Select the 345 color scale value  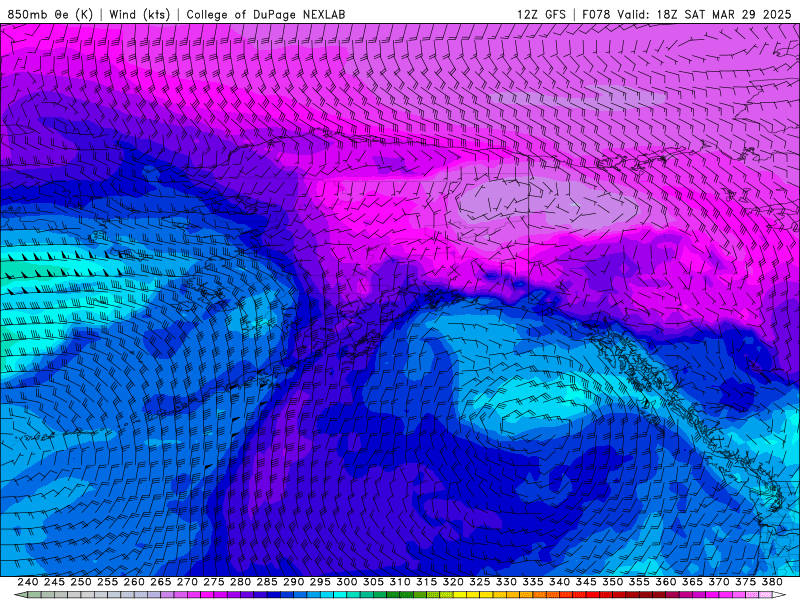[586, 582]
